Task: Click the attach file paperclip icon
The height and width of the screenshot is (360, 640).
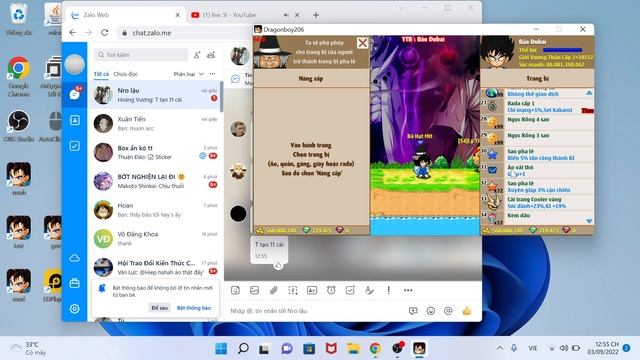Action: (x=273, y=290)
